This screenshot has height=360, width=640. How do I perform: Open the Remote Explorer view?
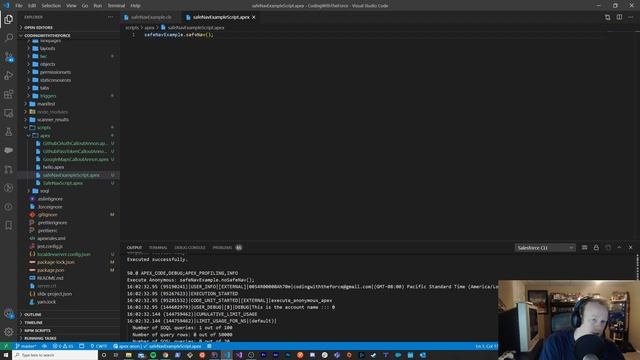point(9,113)
